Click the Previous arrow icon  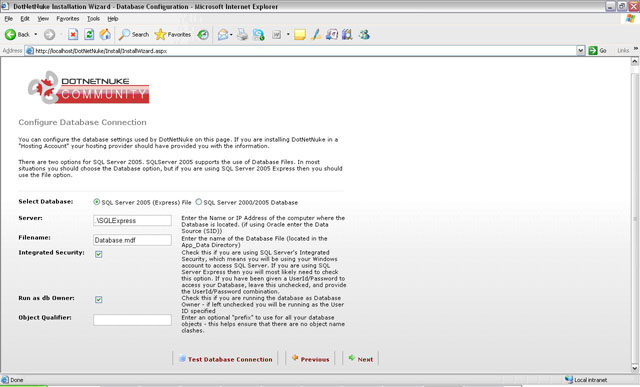pyautogui.click(x=295, y=358)
